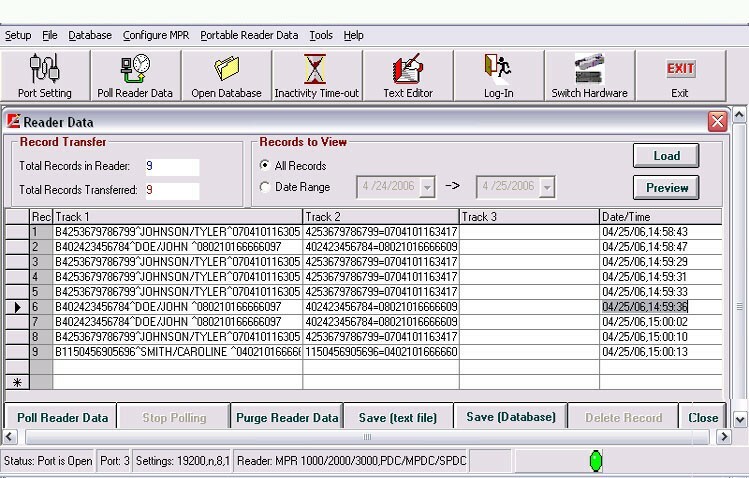Click the date cell 04/25/06,15:00:02
Viewport: 749px width, 478px height.
[661, 322]
